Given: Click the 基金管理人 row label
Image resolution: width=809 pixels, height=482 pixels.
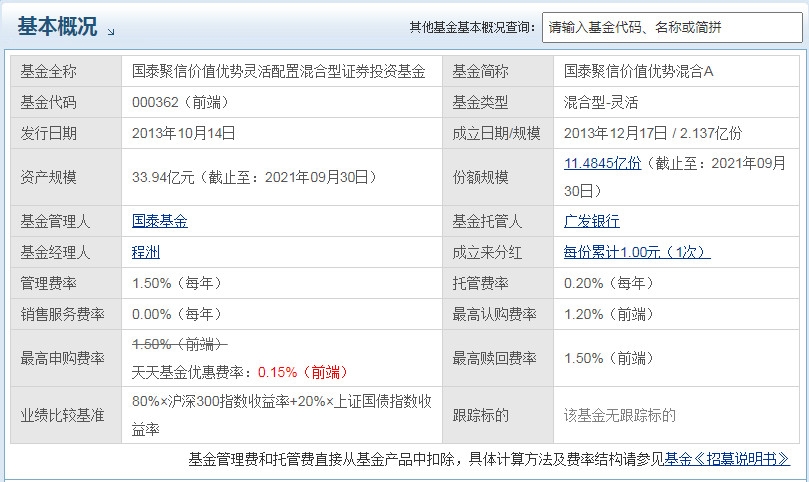Looking at the screenshot, I should coord(55,221).
